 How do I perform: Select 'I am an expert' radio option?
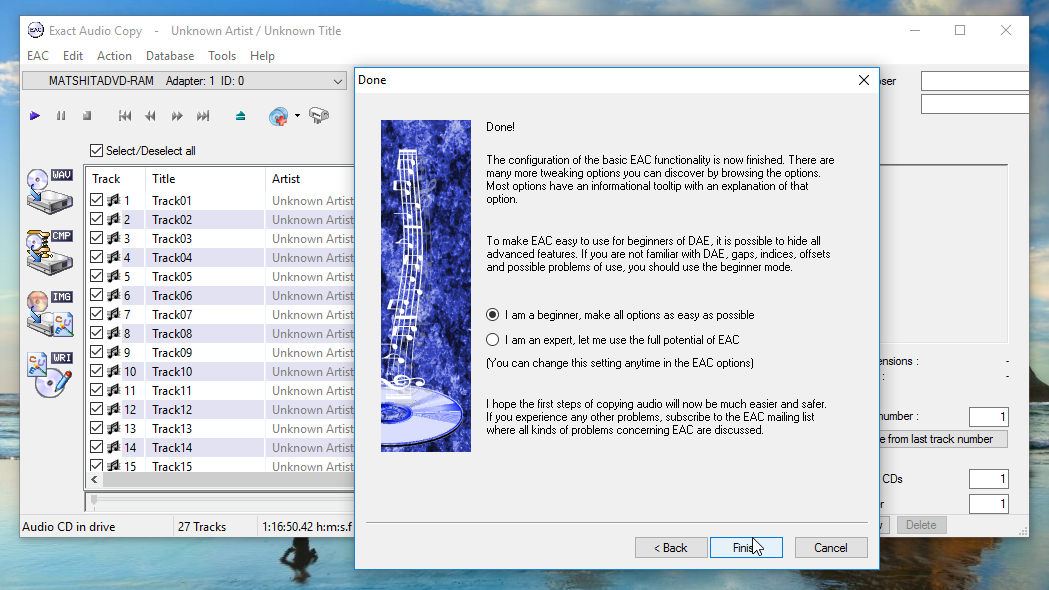click(x=493, y=340)
